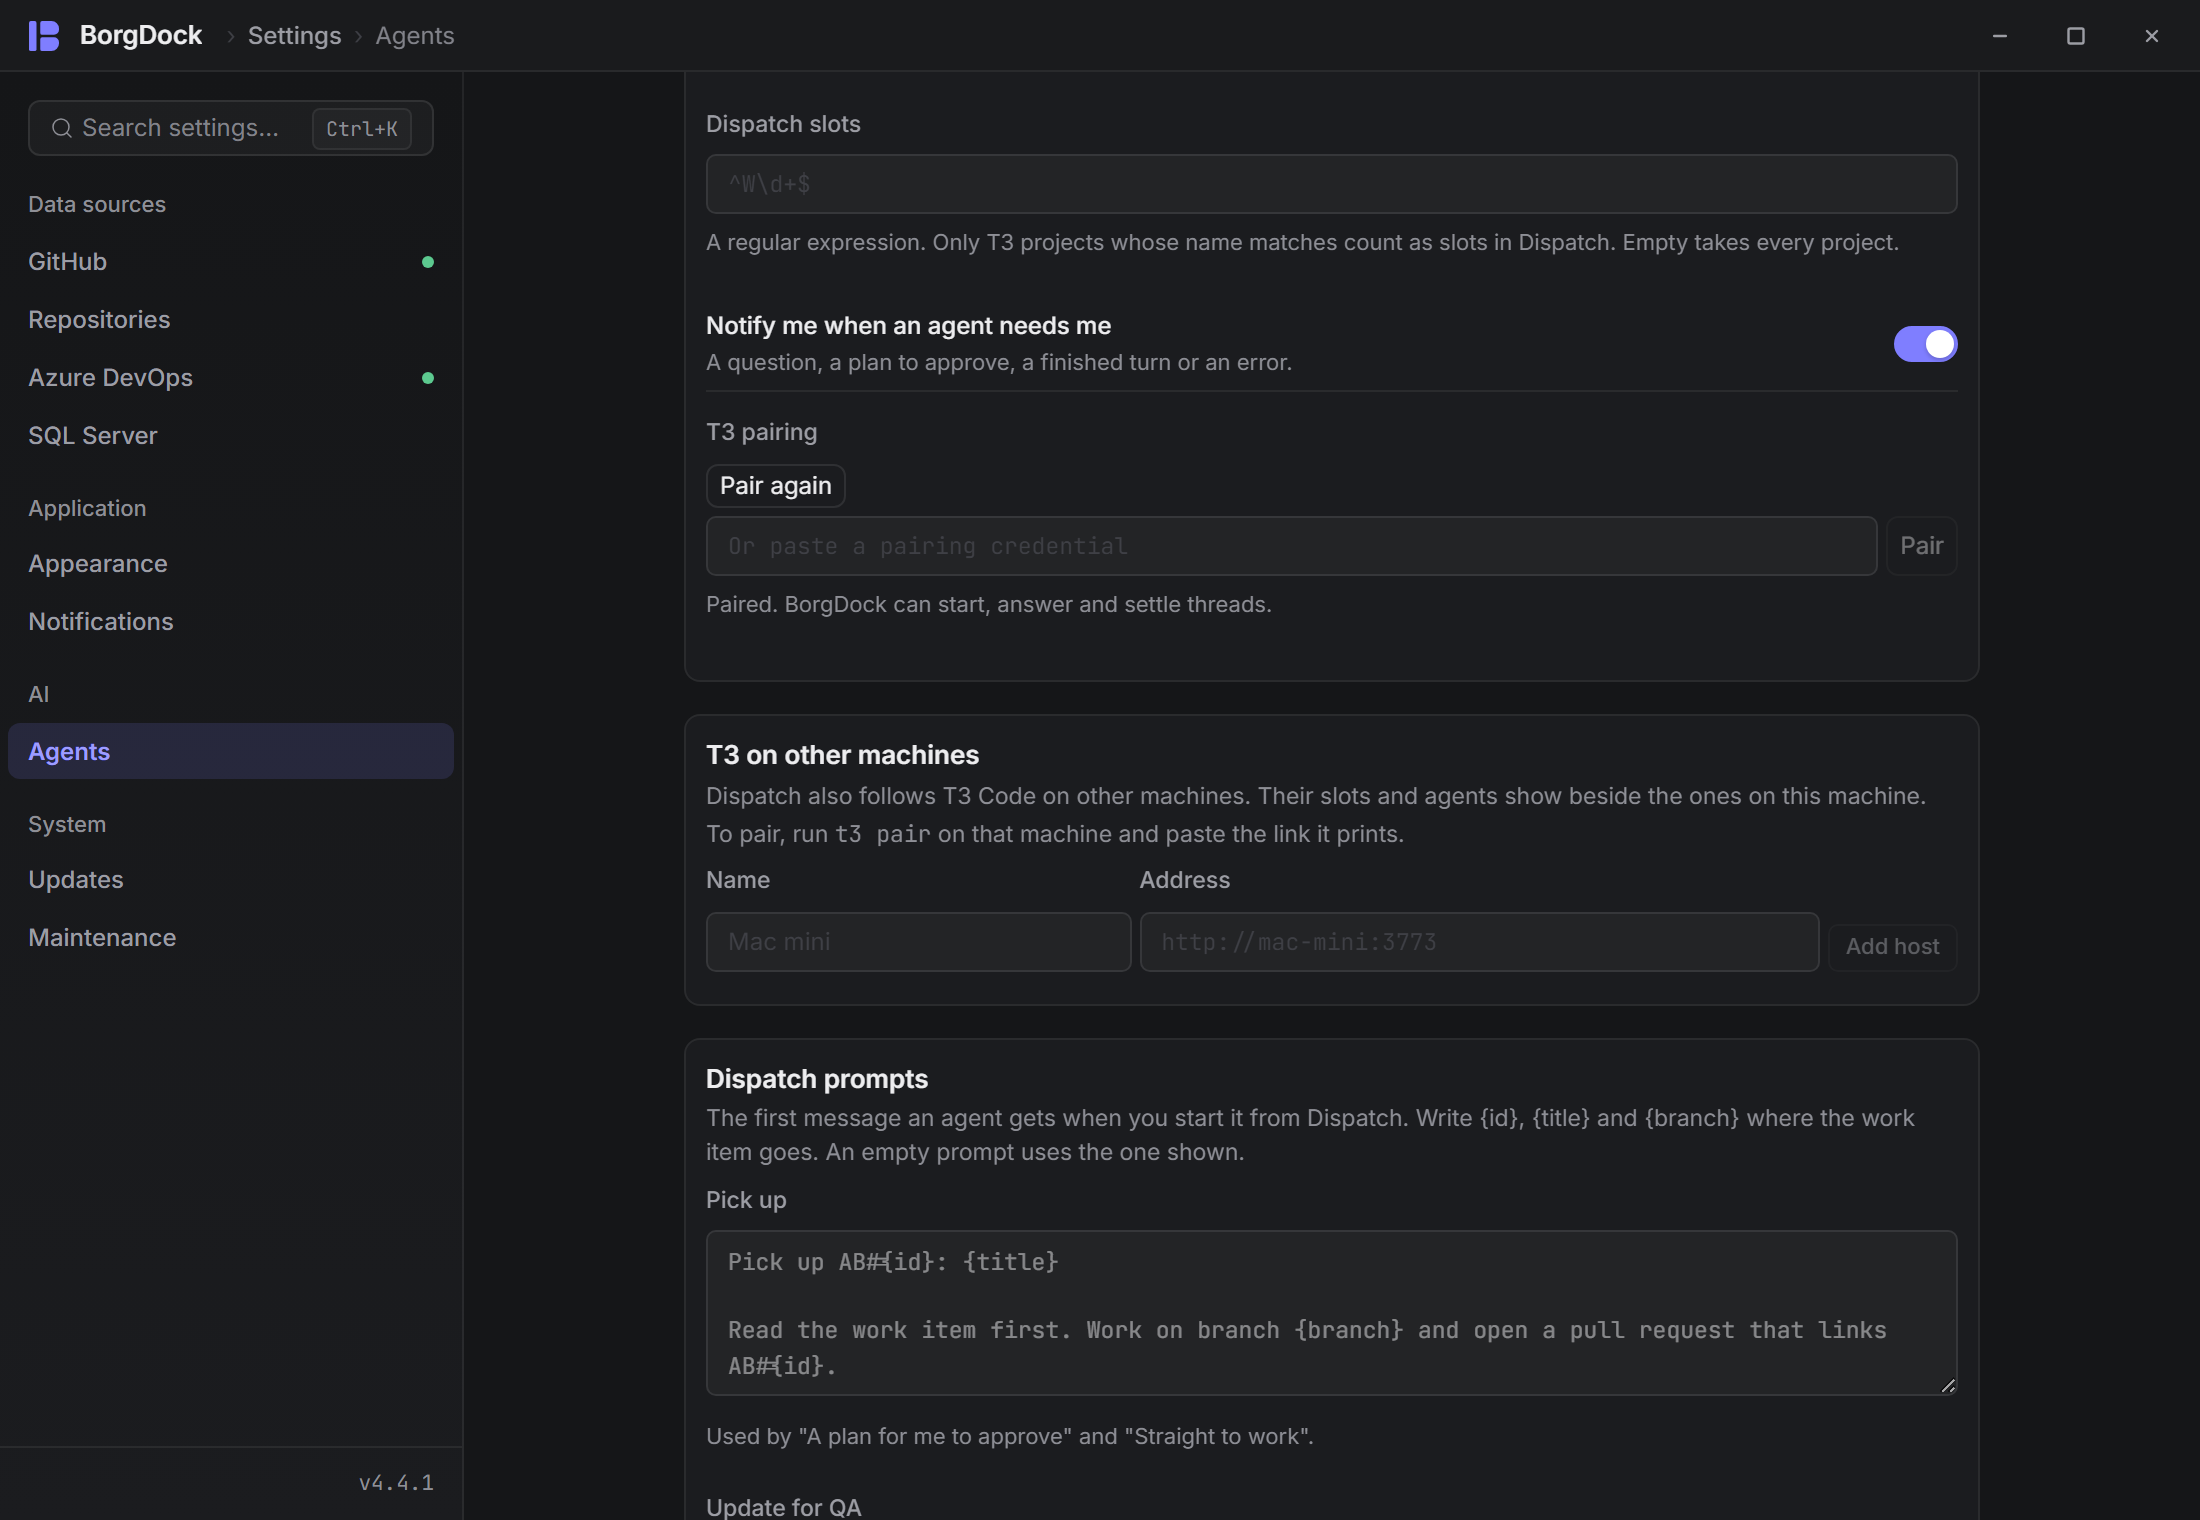Image resolution: width=2200 pixels, height=1520 pixels.
Task: Select Azure DevOps in sidebar
Action: pyautogui.click(x=231, y=378)
